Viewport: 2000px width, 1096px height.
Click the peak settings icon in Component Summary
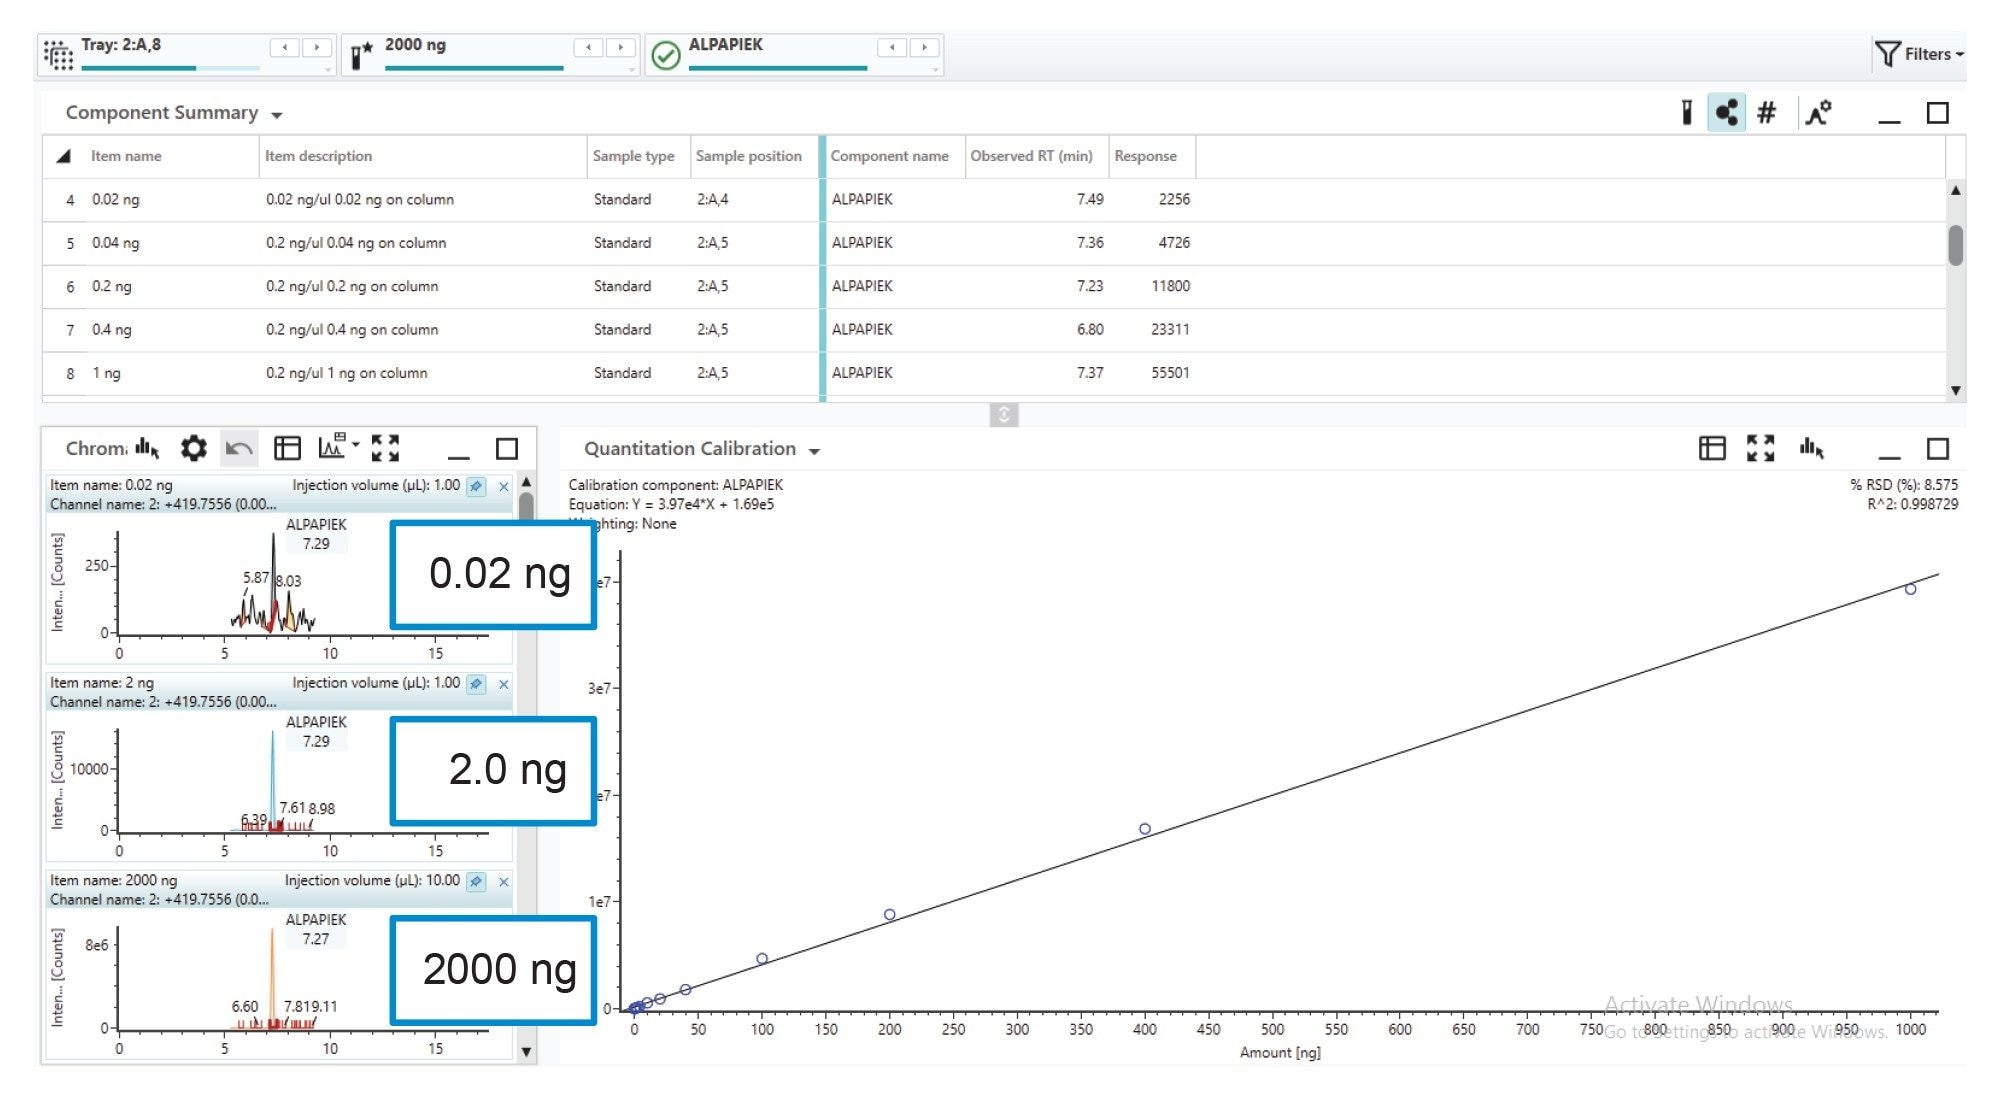[1819, 112]
